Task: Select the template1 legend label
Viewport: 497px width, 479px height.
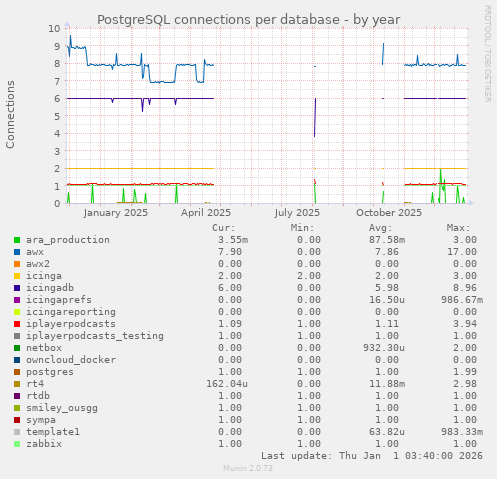Action: point(53,432)
